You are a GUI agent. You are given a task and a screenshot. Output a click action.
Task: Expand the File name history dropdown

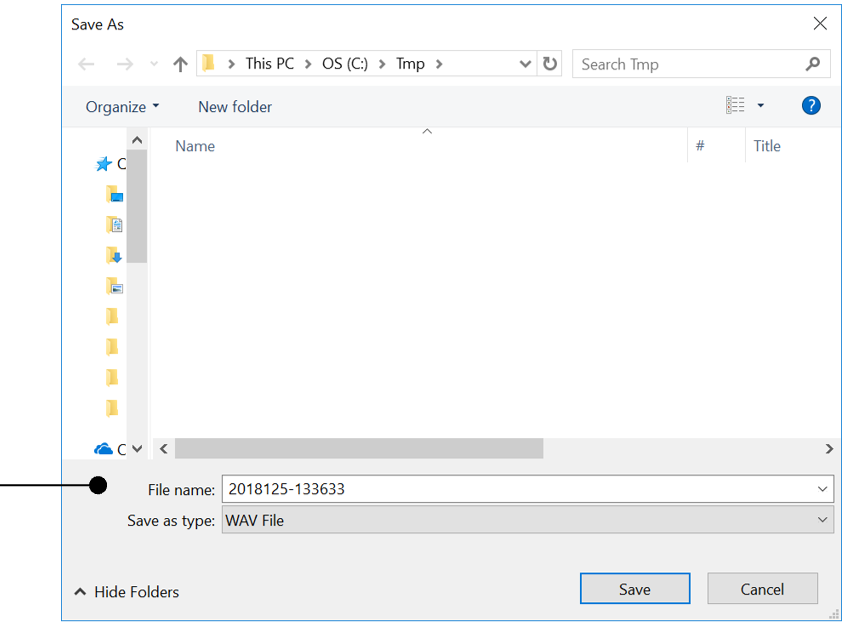(x=822, y=489)
